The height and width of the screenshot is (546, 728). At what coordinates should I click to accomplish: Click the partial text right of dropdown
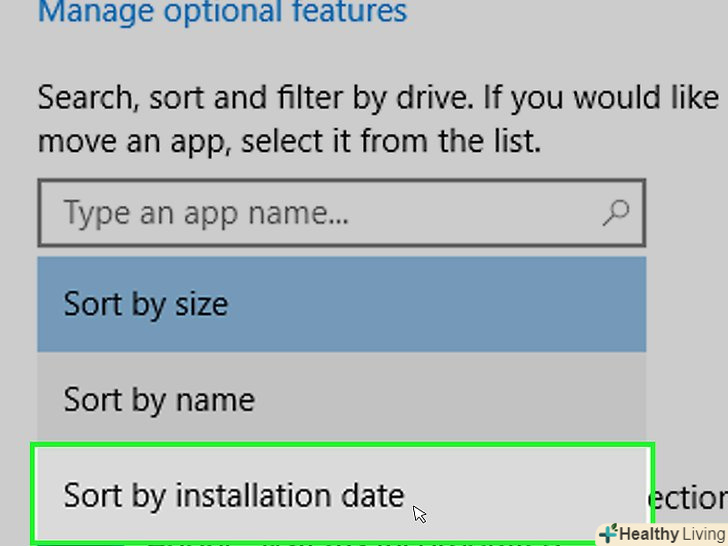(692, 497)
